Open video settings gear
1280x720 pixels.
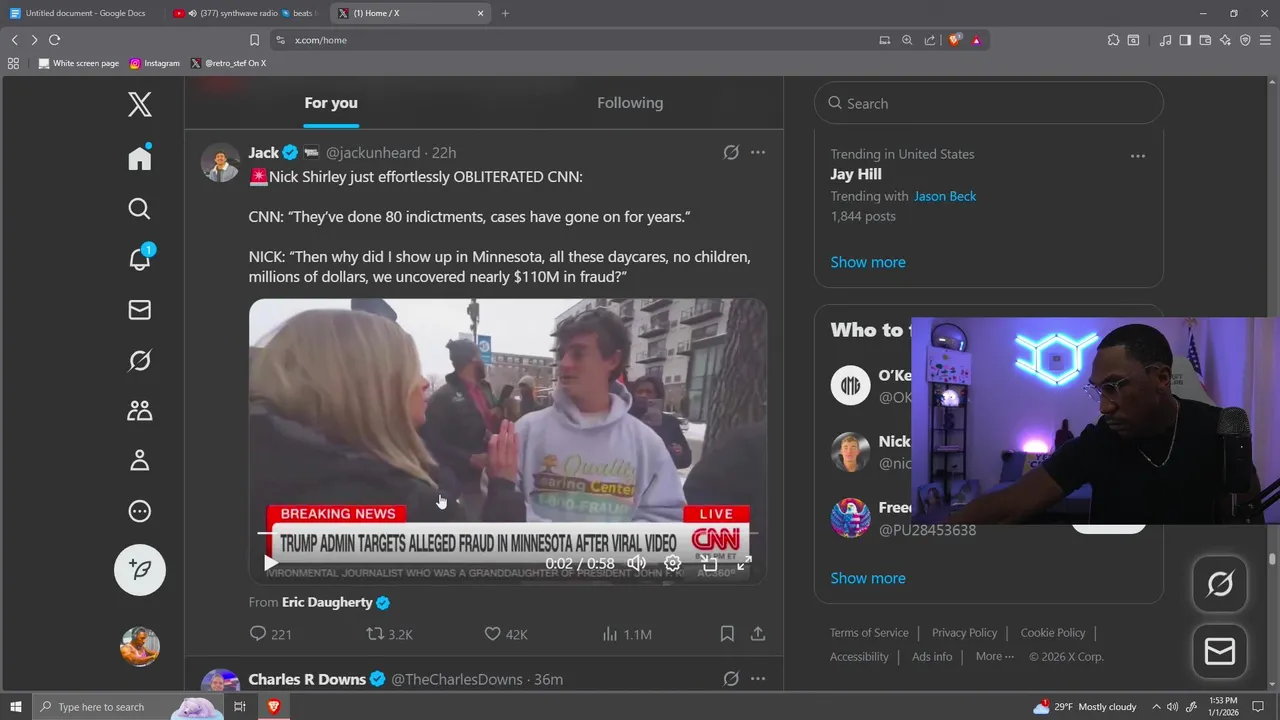[x=673, y=563]
